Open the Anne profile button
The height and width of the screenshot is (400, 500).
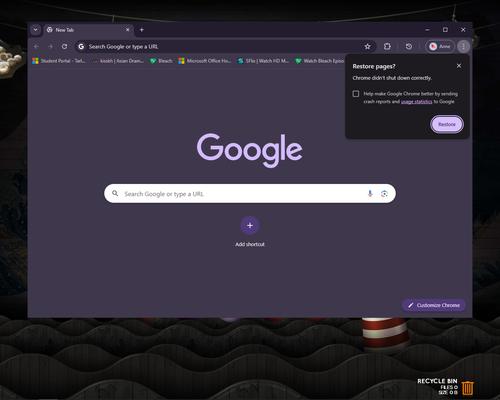440,46
